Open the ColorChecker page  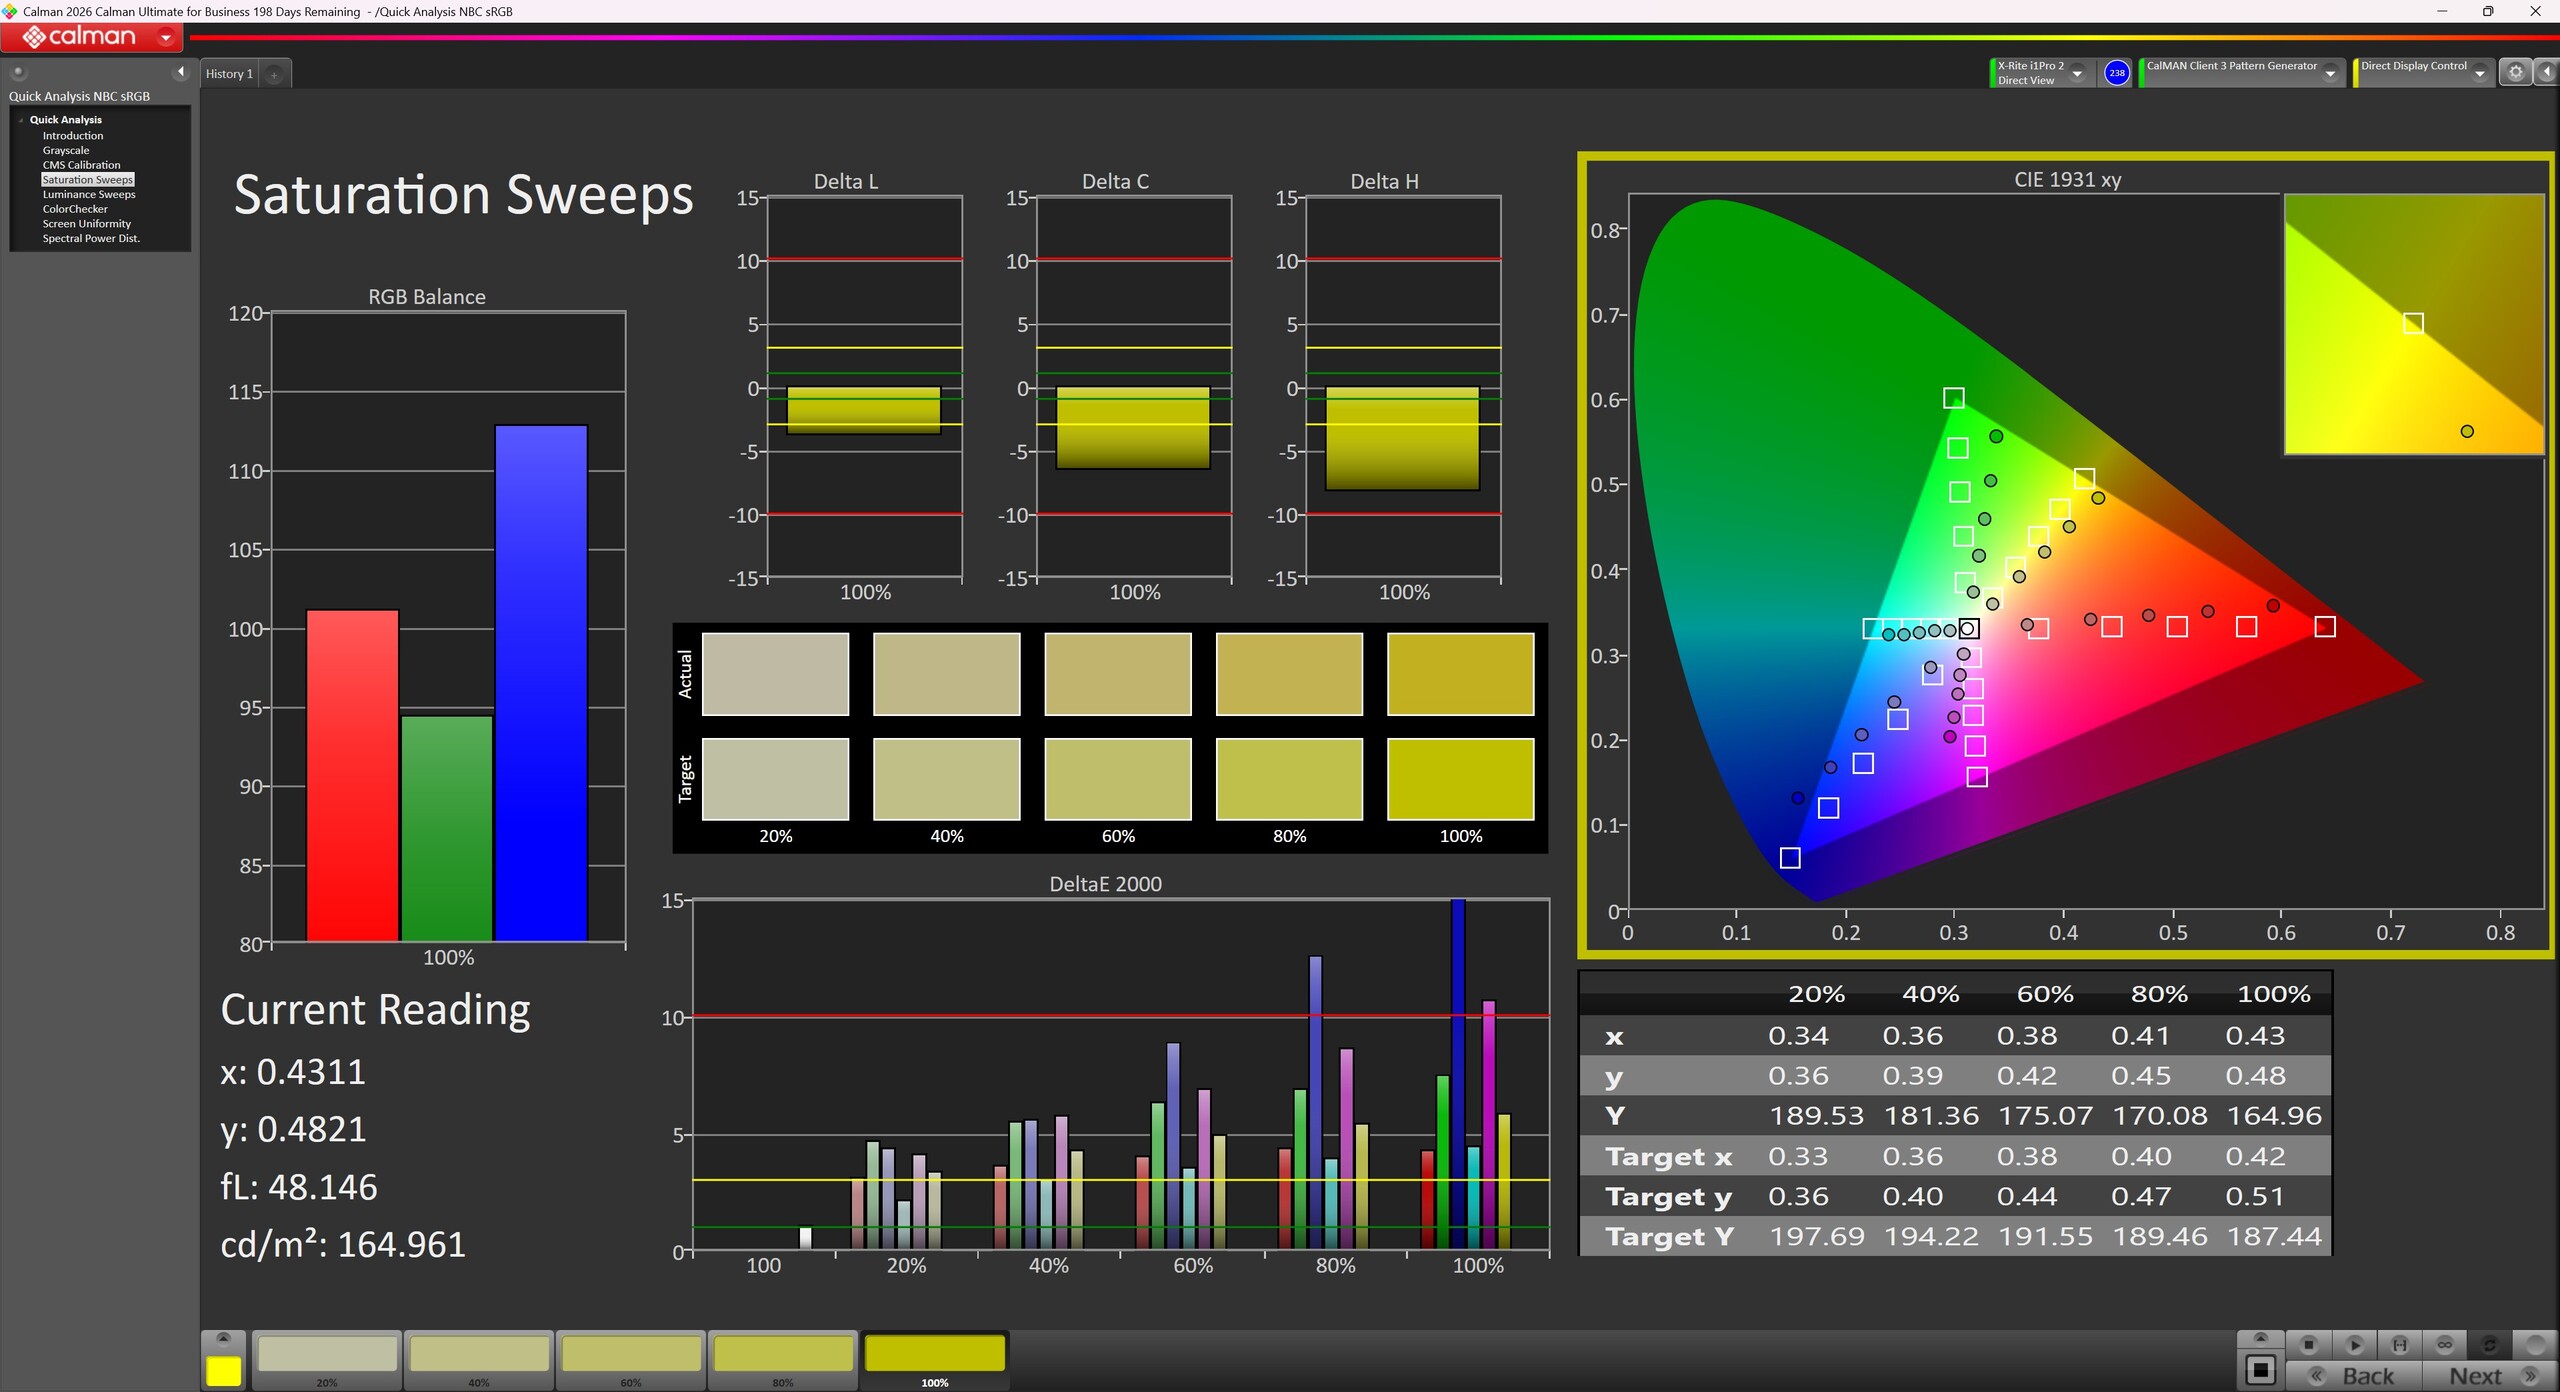click(x=75, y=209)
